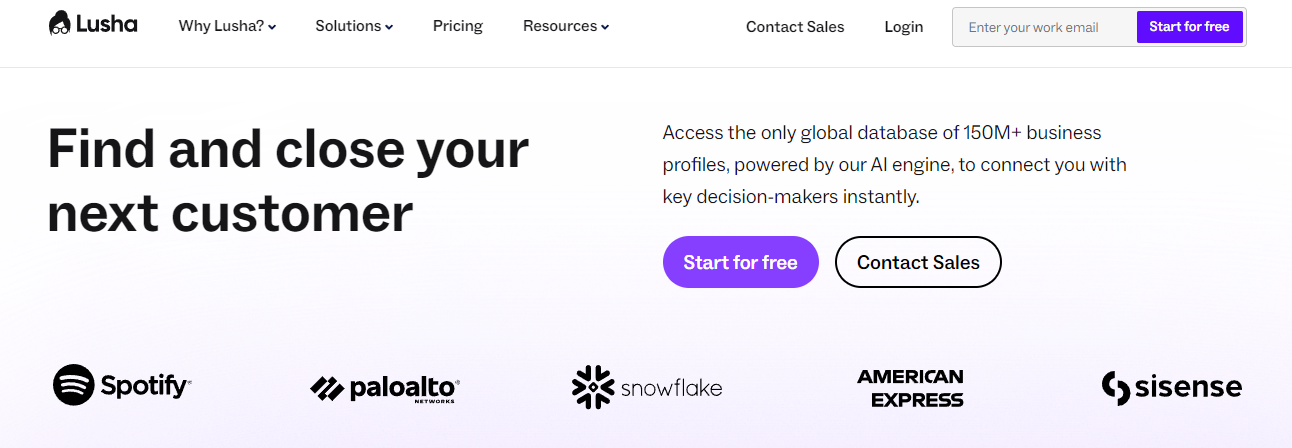
Task: Expand the Resources dropdown menu
Action: coord(565,27)
